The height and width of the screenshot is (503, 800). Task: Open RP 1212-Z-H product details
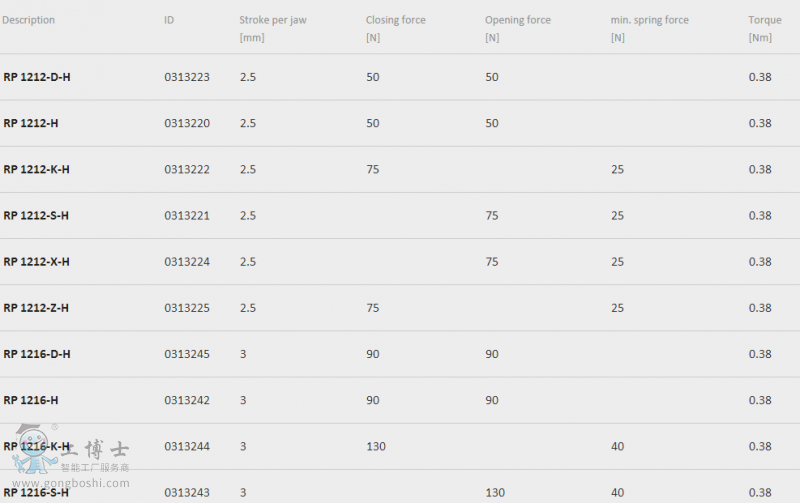pyautogui.click(x=36, y=308)
